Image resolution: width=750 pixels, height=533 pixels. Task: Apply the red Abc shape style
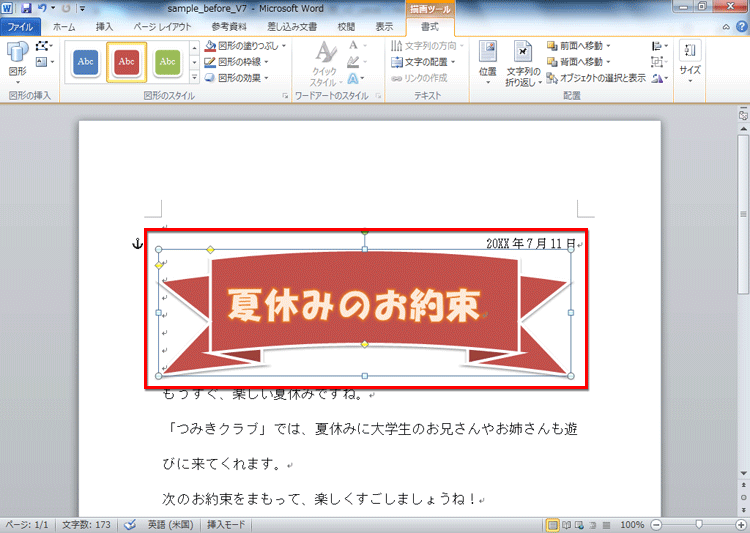coord(126,62)
